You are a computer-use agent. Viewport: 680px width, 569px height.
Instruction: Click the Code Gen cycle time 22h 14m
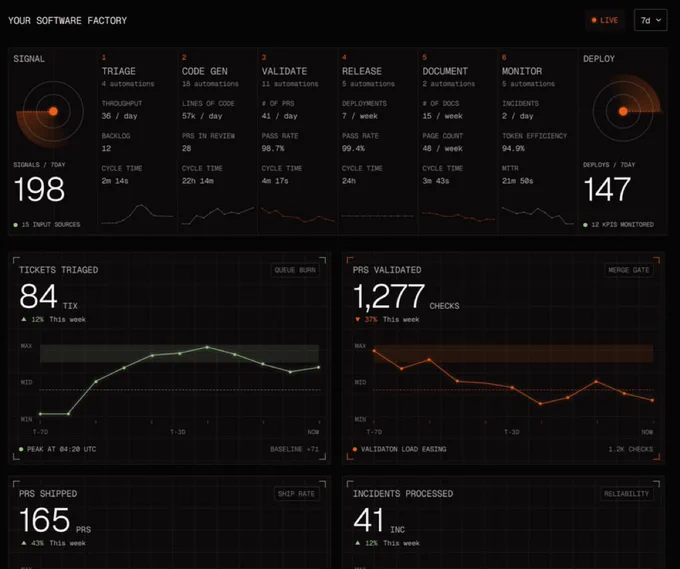coord(198,181)
